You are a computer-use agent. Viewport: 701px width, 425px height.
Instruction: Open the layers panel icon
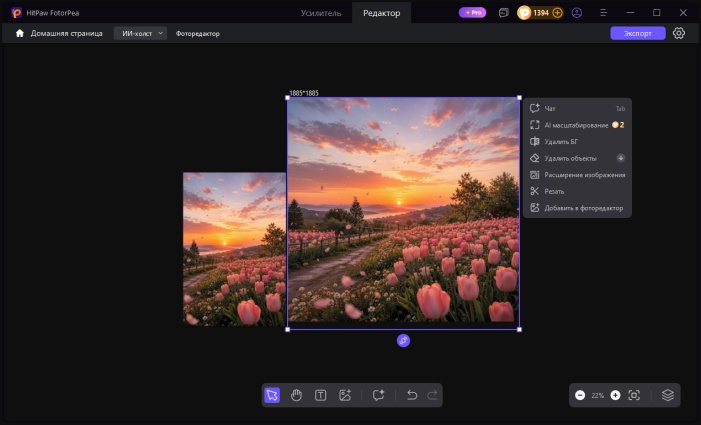pyautogui.click(x=667, y=395)
